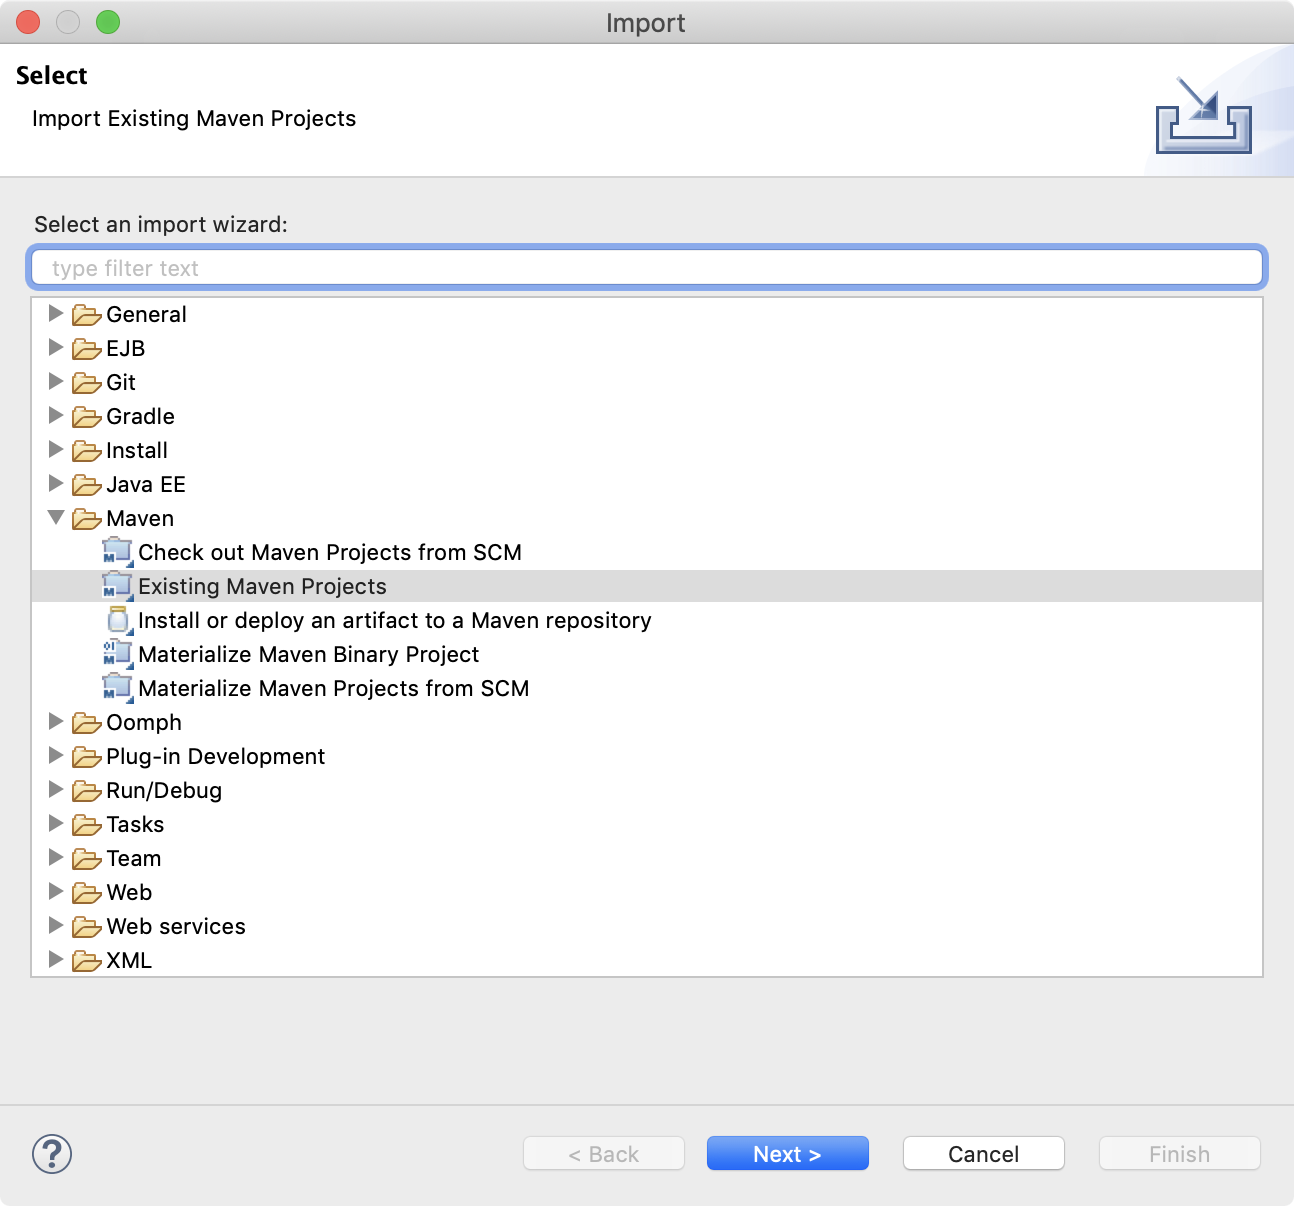1294x1206 pixels.
Task: Click the green zoom window button
Action: [x=108, y=22]
